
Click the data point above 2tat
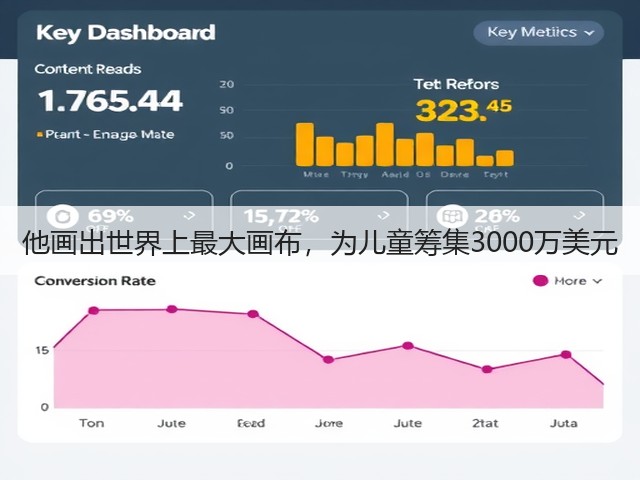(487, 369)
